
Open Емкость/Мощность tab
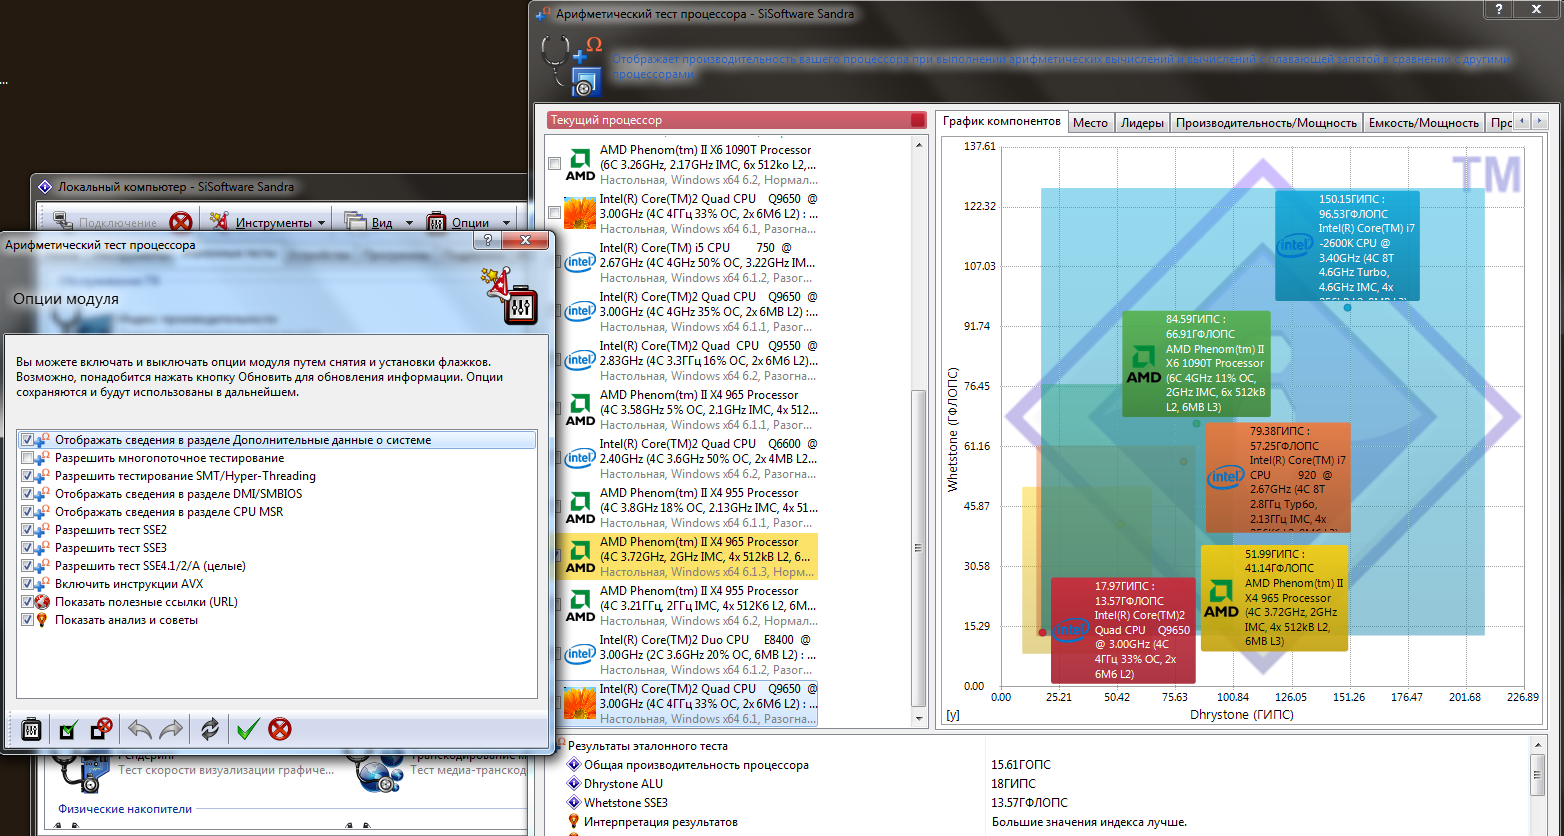pyautogui.click(x=1423, y=122)
